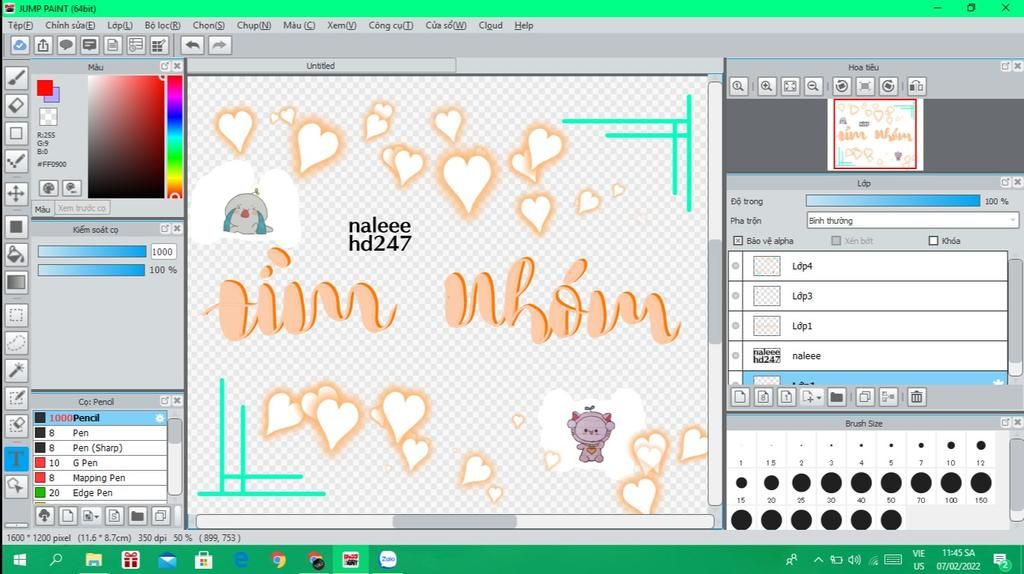The width and height of the screenshot is (1024, 574).
Task: Click the red foreground color swatch
Action: click(x=44, y=88)
